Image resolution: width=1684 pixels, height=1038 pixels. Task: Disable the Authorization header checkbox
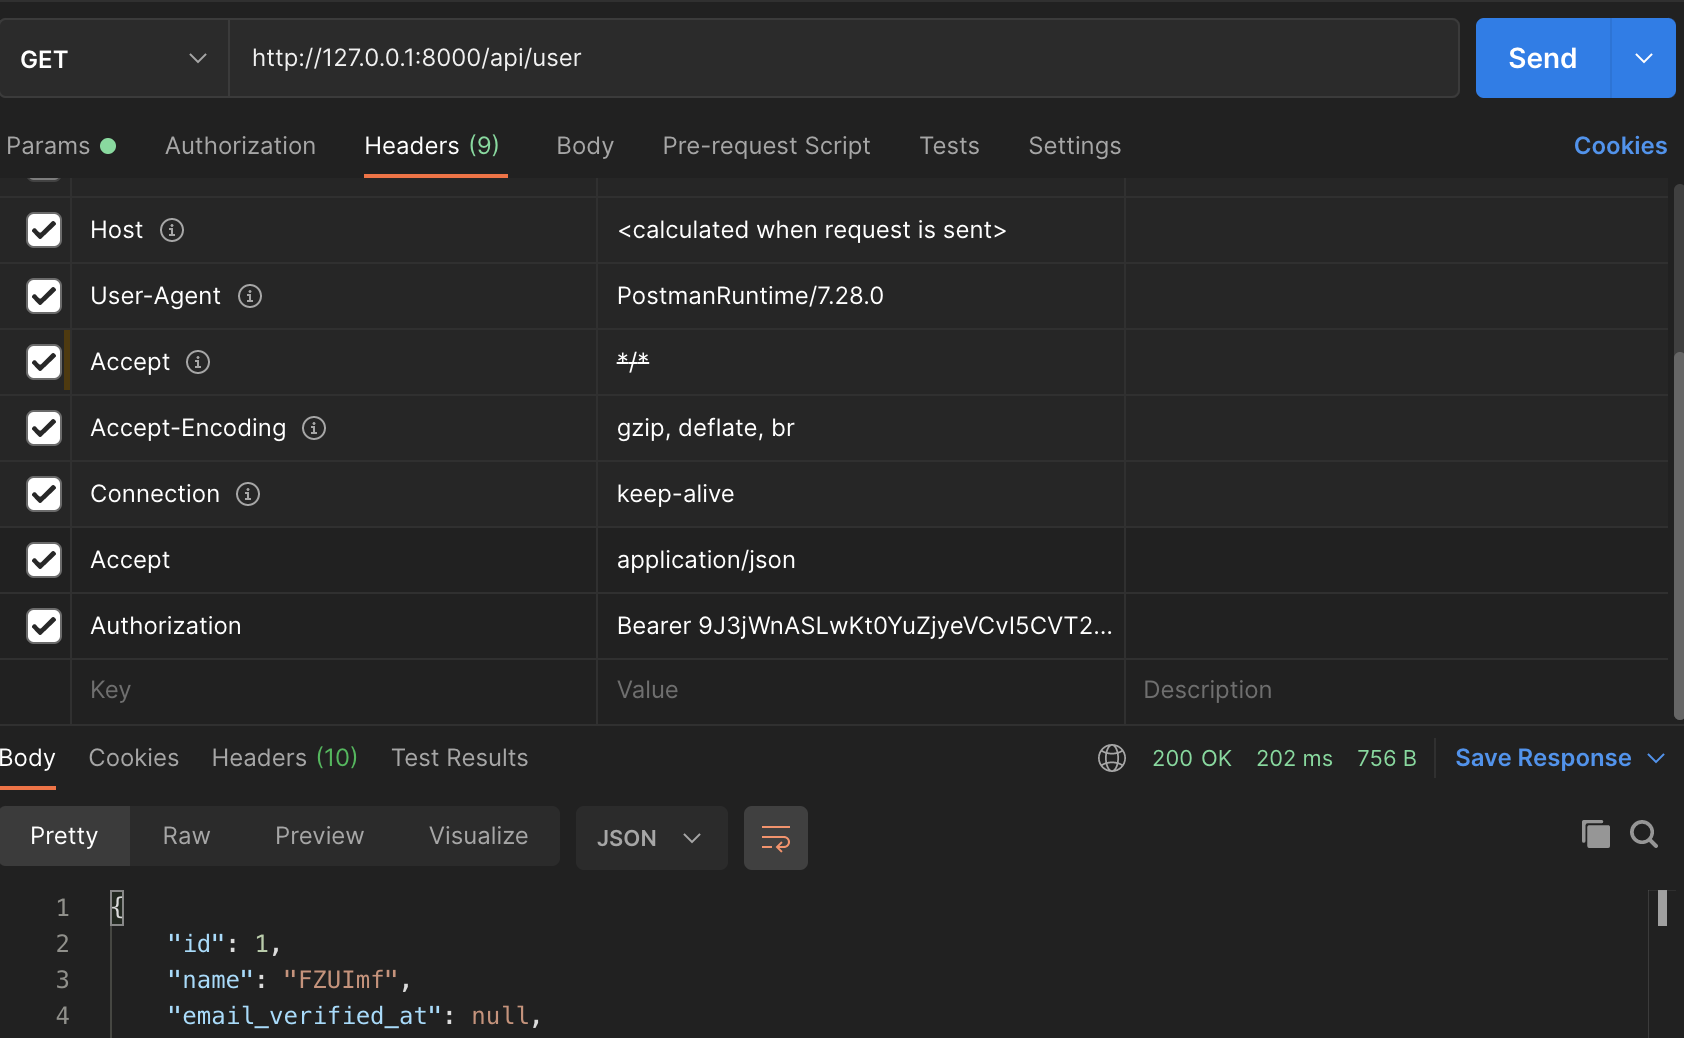click(43, 626)
